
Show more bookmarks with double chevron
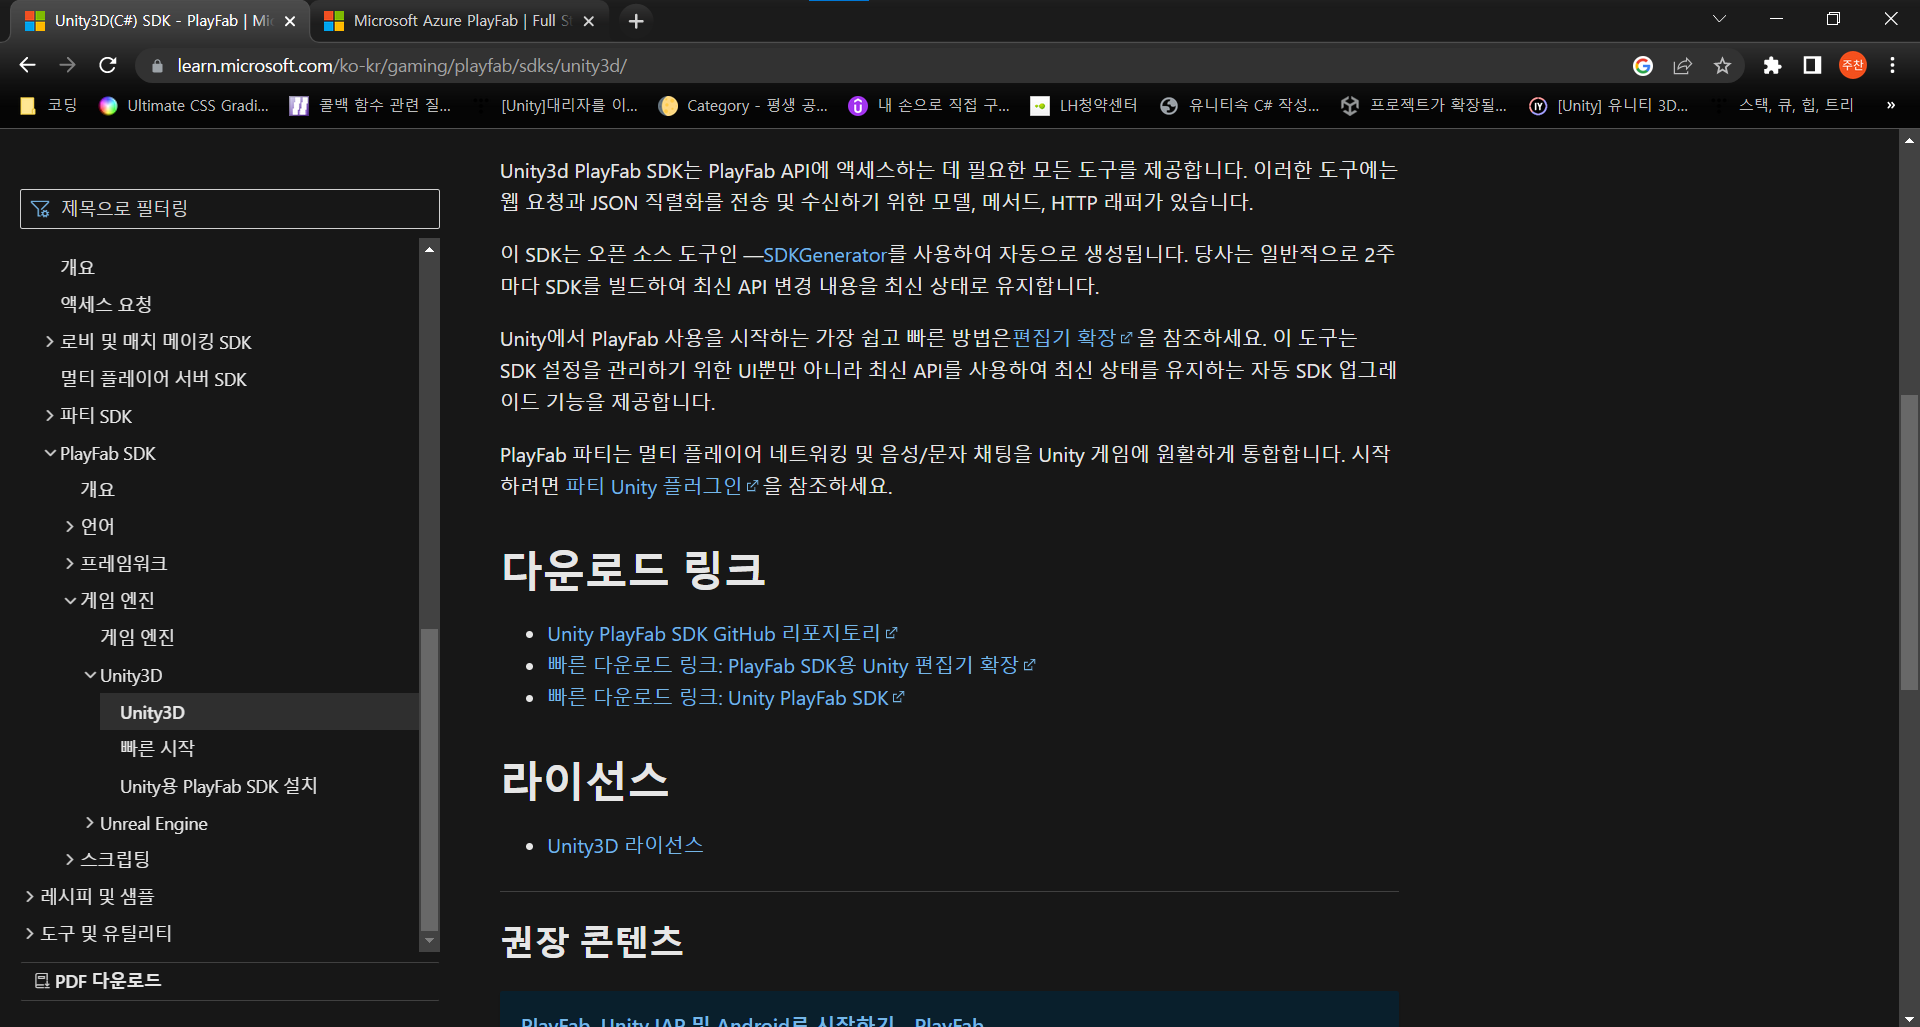[1890, 105]
